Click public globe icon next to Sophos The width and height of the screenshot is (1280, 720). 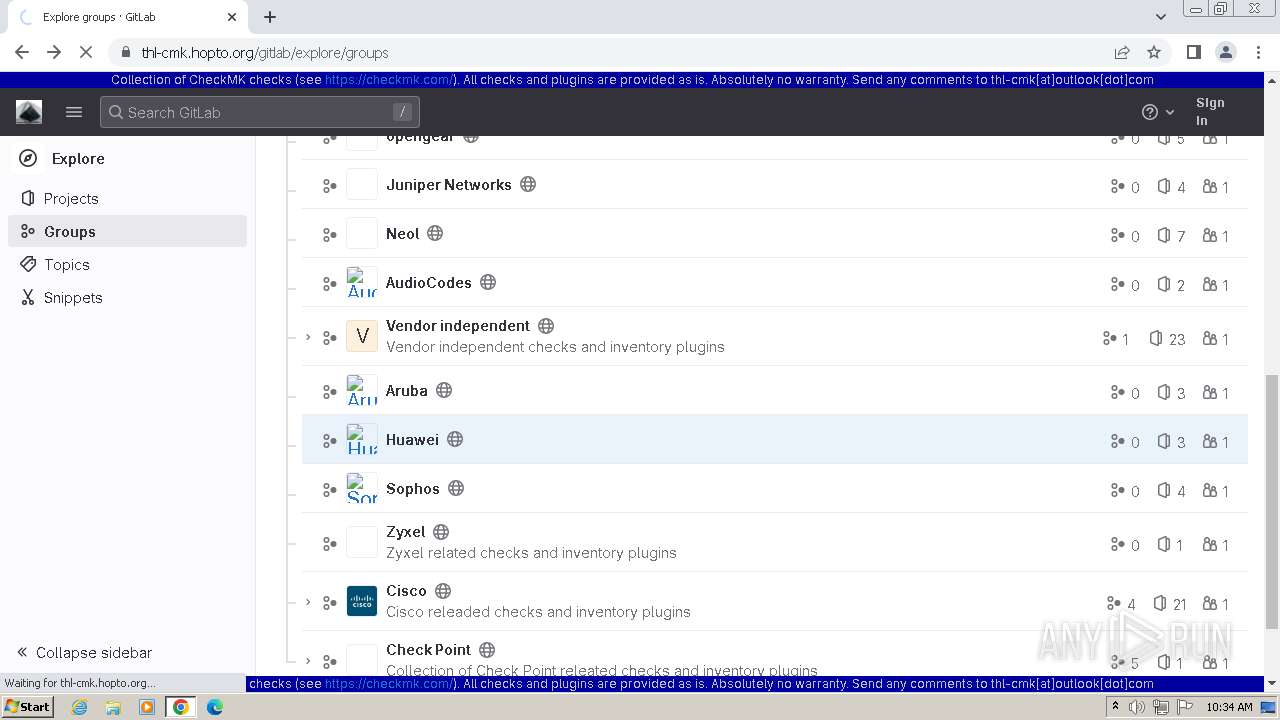pyautogui.click(x=456, y=488)
